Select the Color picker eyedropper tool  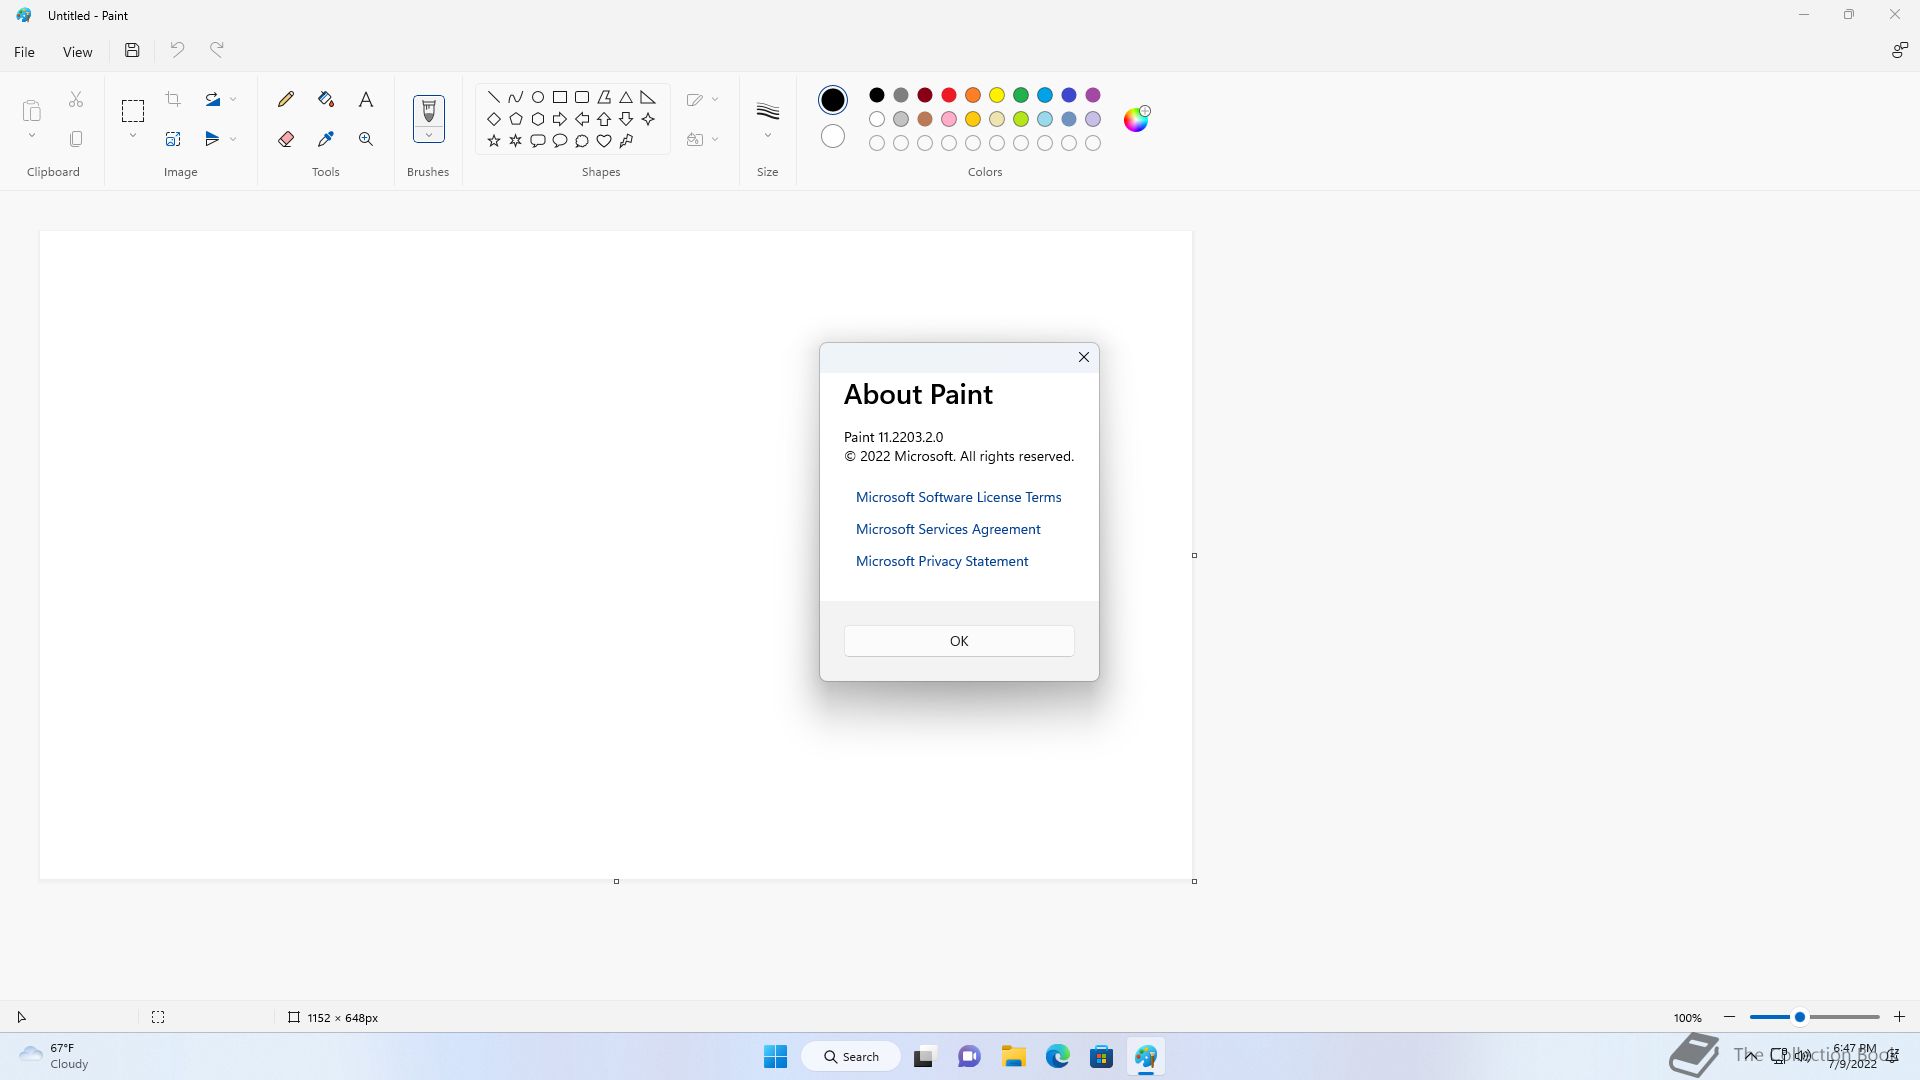[326, 139]
